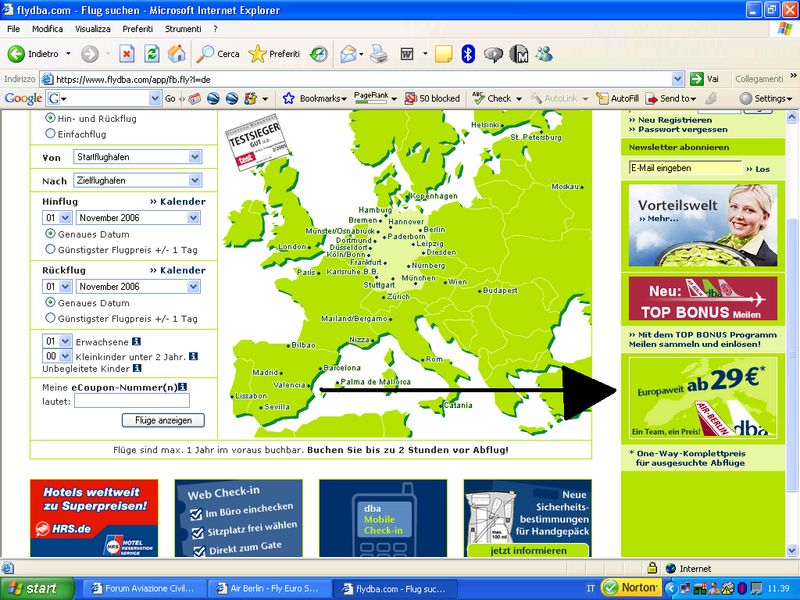This screenshot has height=600, width=800.
Task: Select Genaues Datum under Hinflug
Action: coord(50,234)
